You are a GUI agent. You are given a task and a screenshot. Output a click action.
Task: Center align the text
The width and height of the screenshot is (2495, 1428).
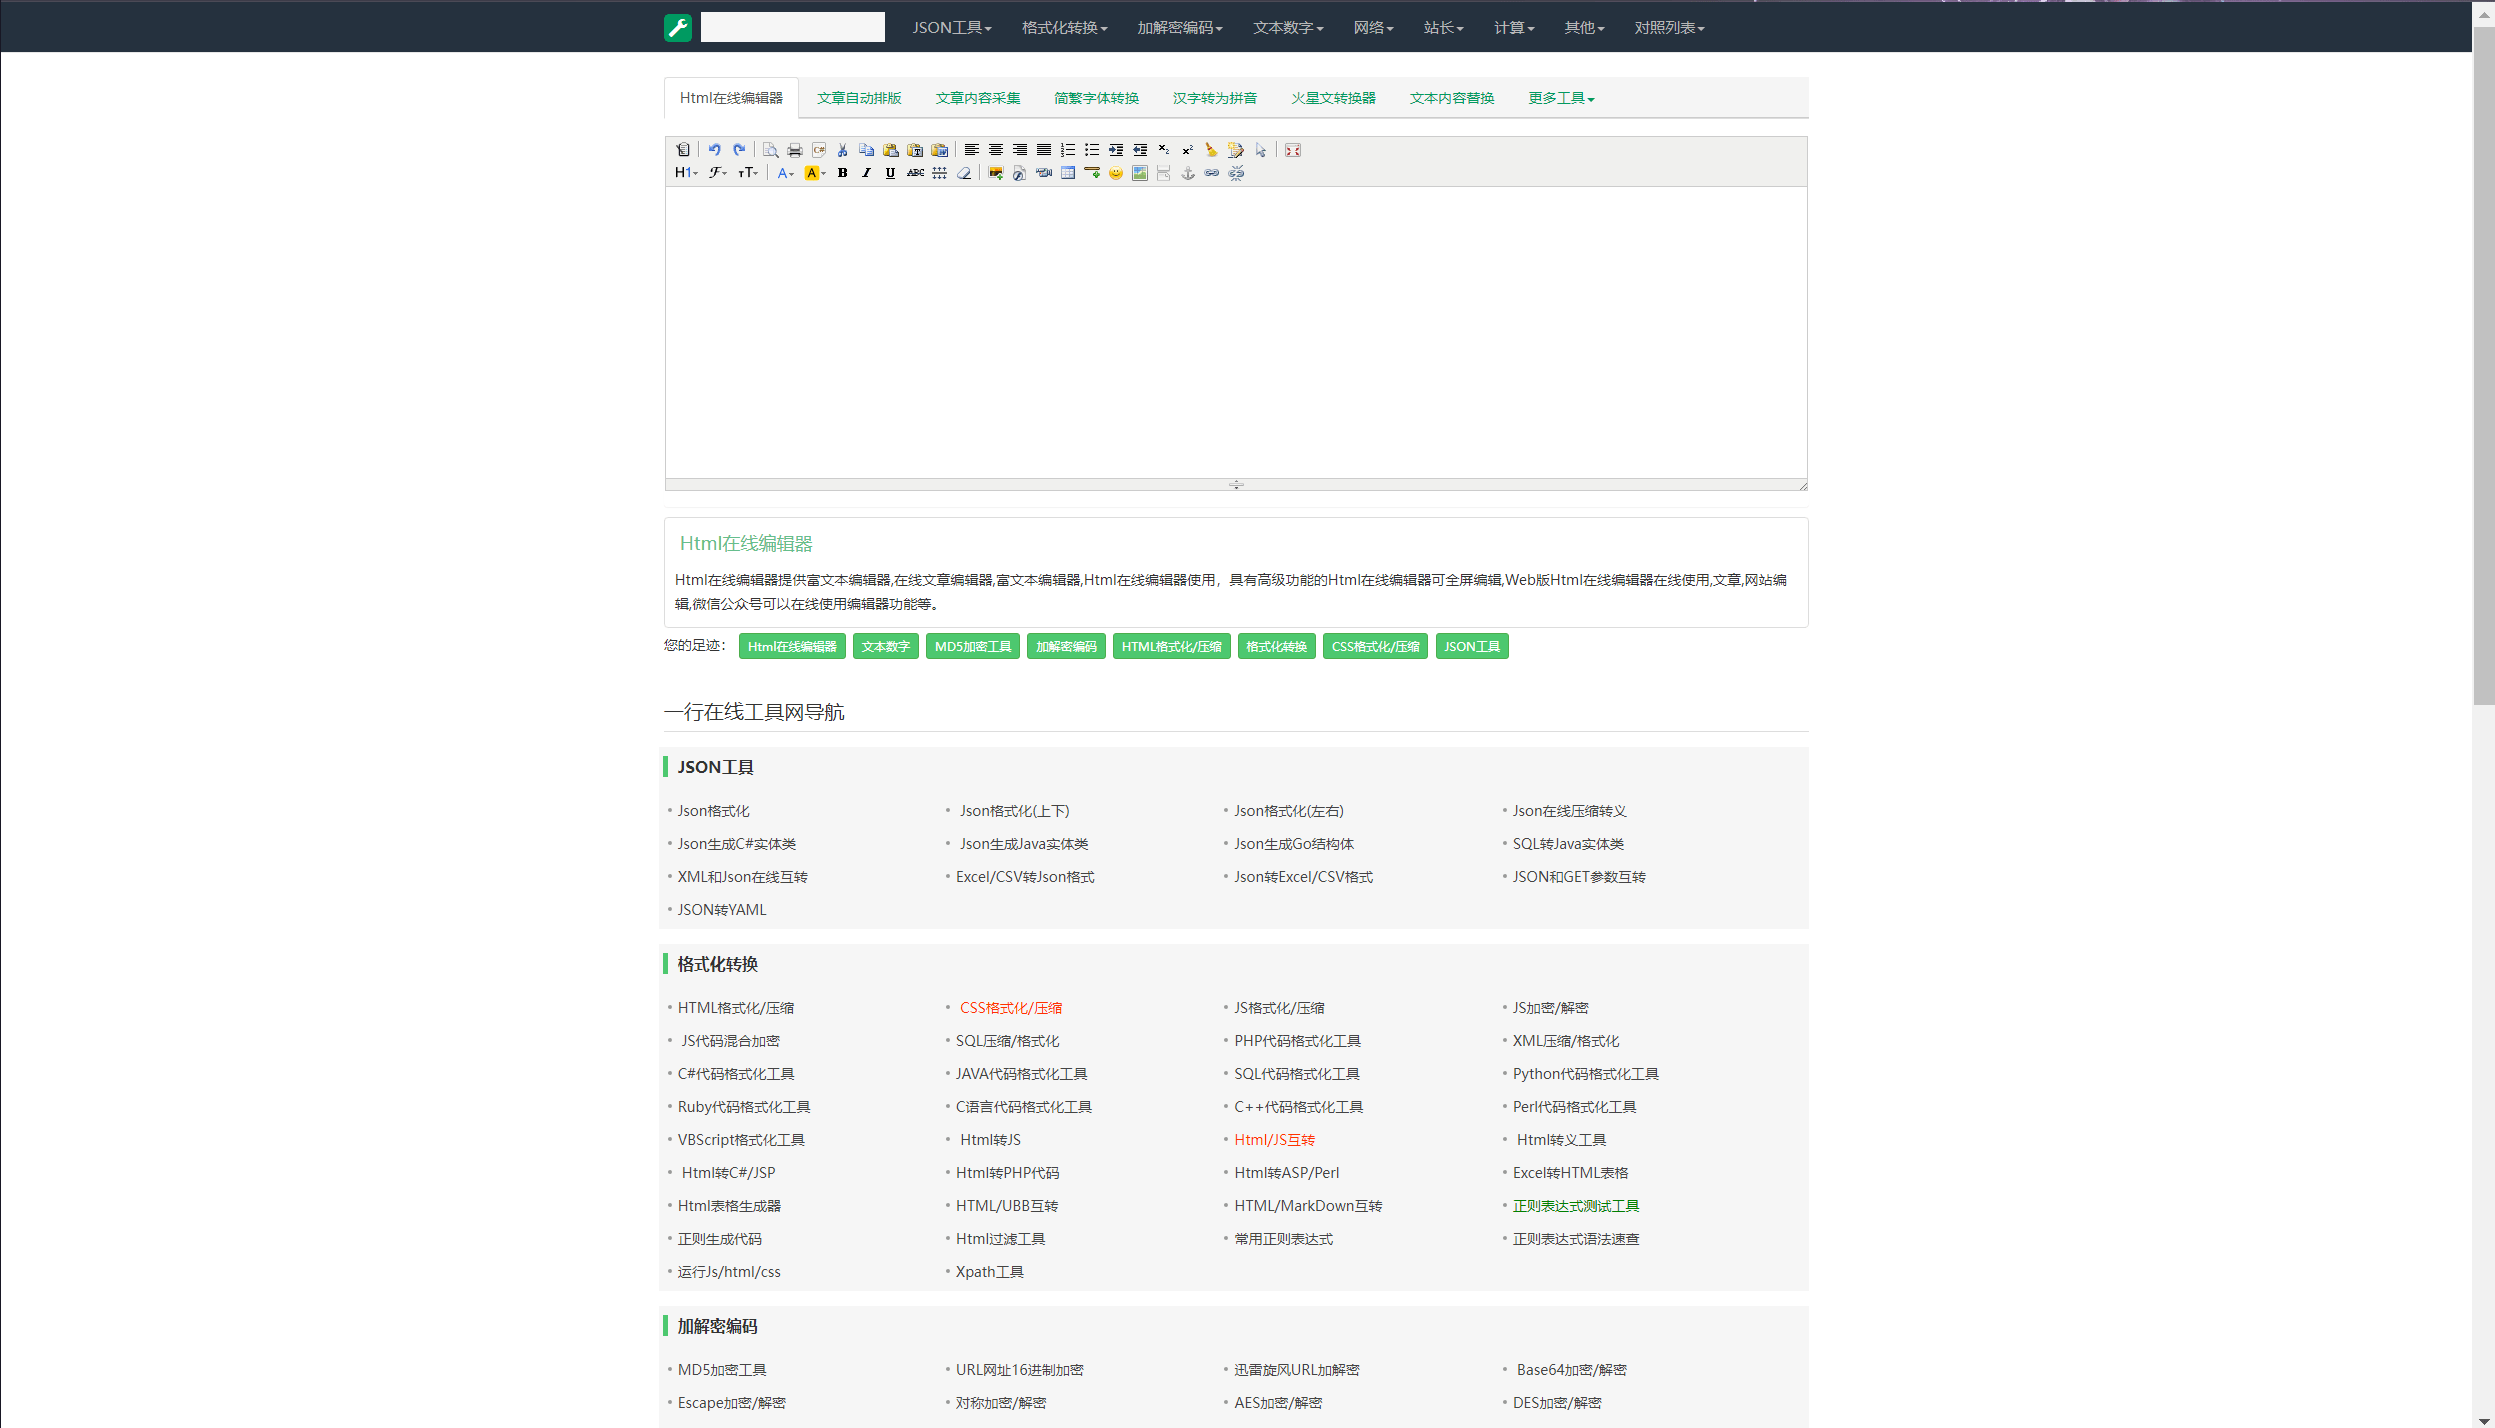click(996, 150)
